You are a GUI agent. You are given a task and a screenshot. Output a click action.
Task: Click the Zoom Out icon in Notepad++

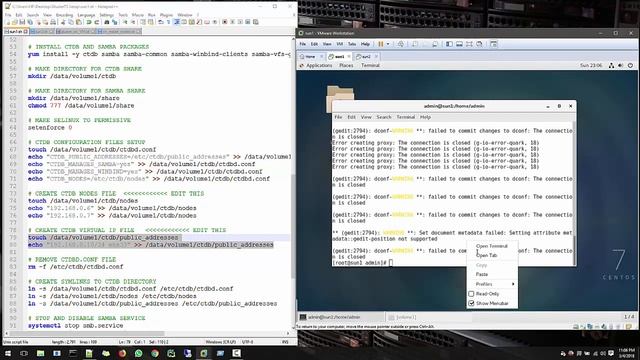[x=133, y=22]
